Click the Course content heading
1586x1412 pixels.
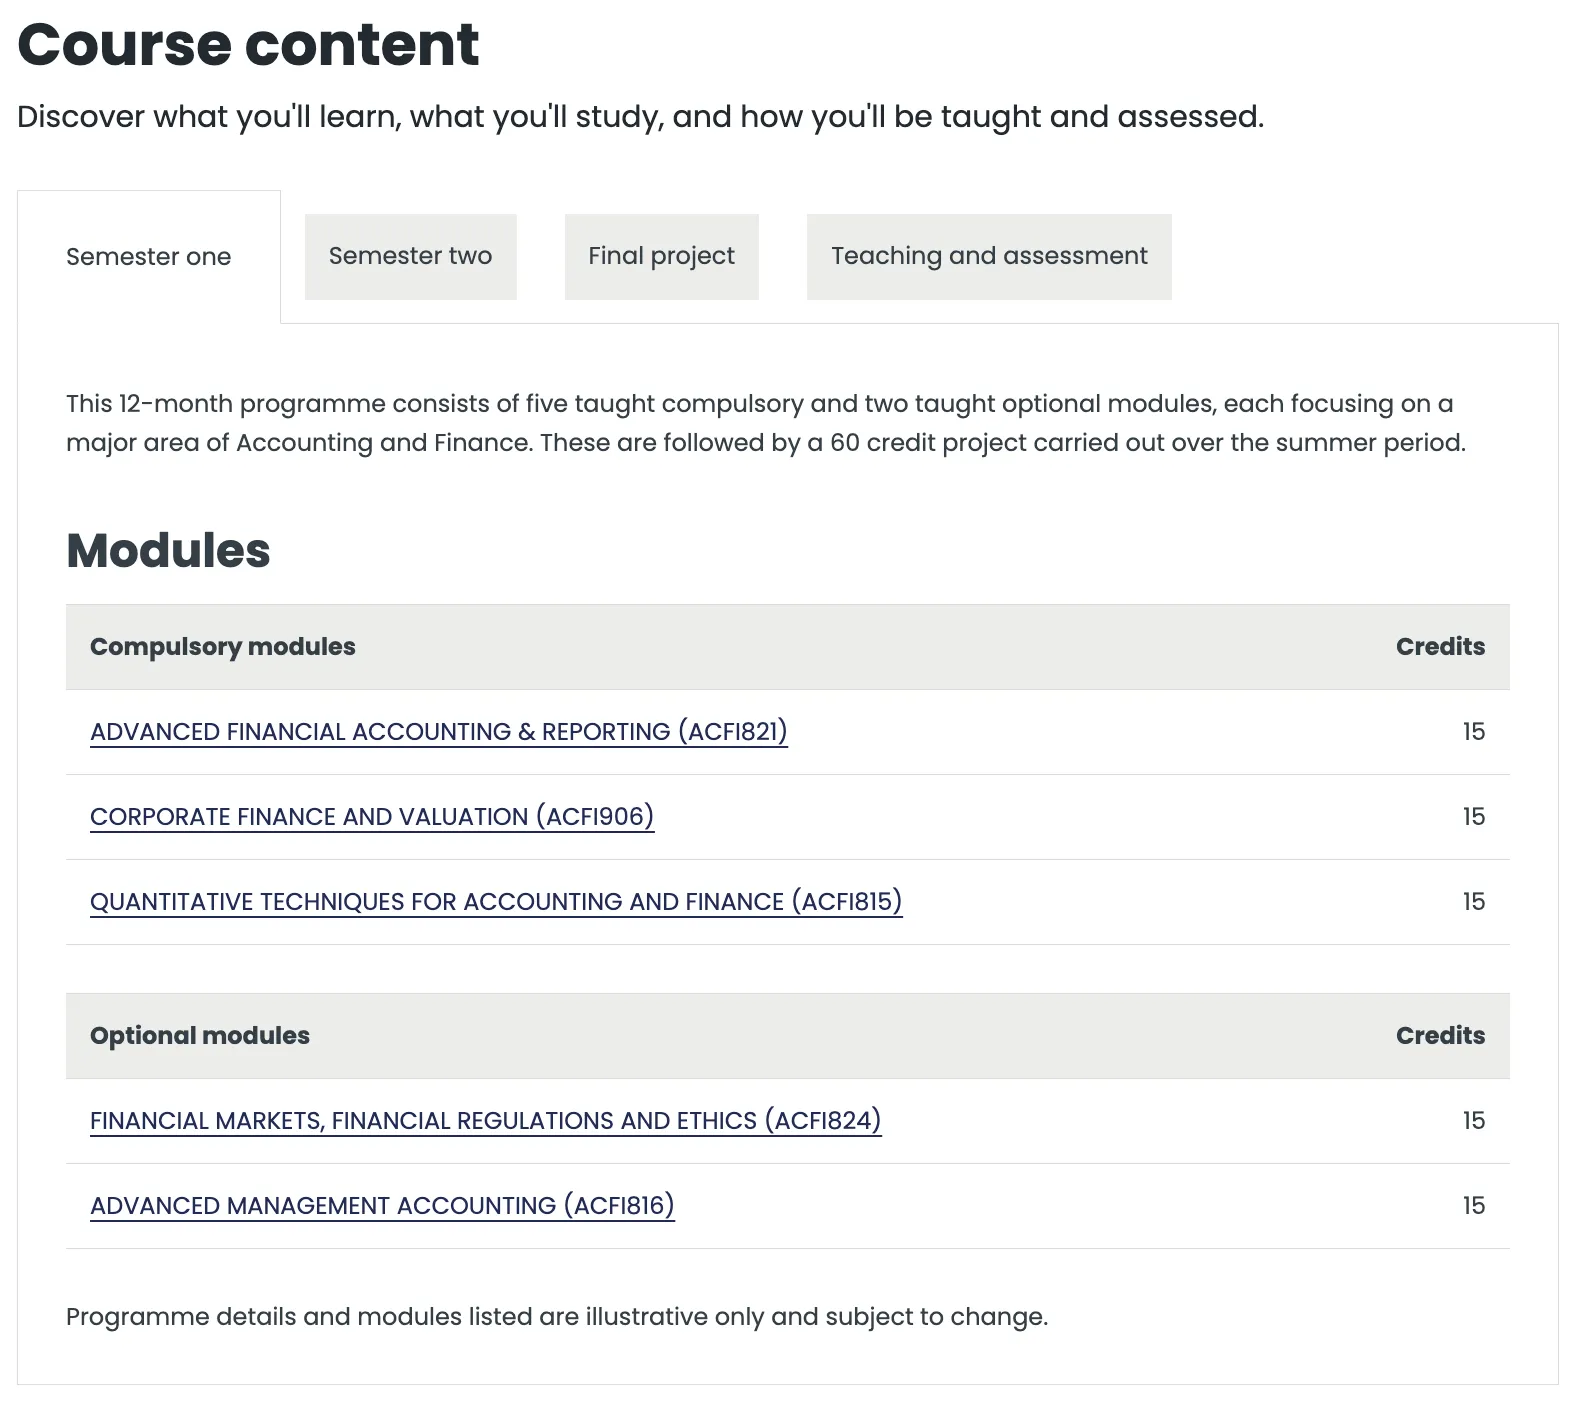(248, 45)
